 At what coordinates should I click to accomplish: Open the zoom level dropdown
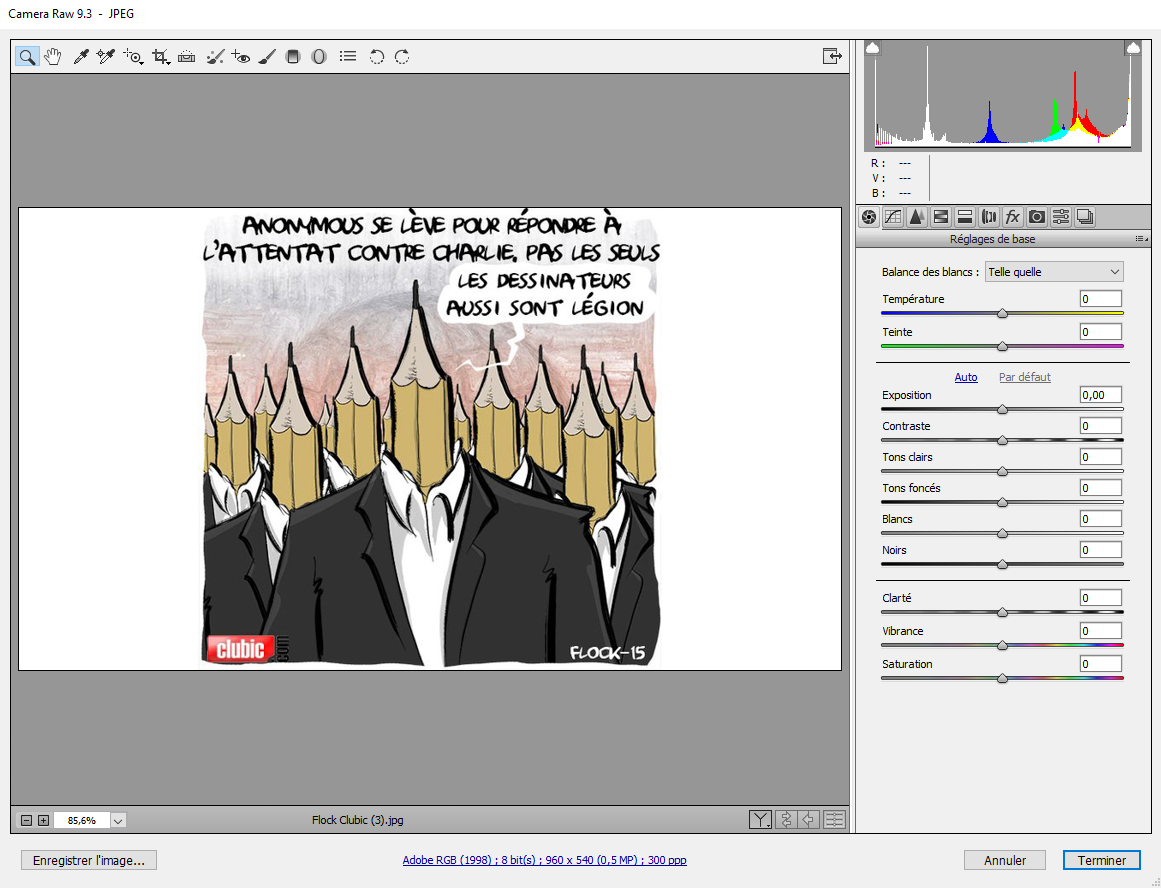118,820
